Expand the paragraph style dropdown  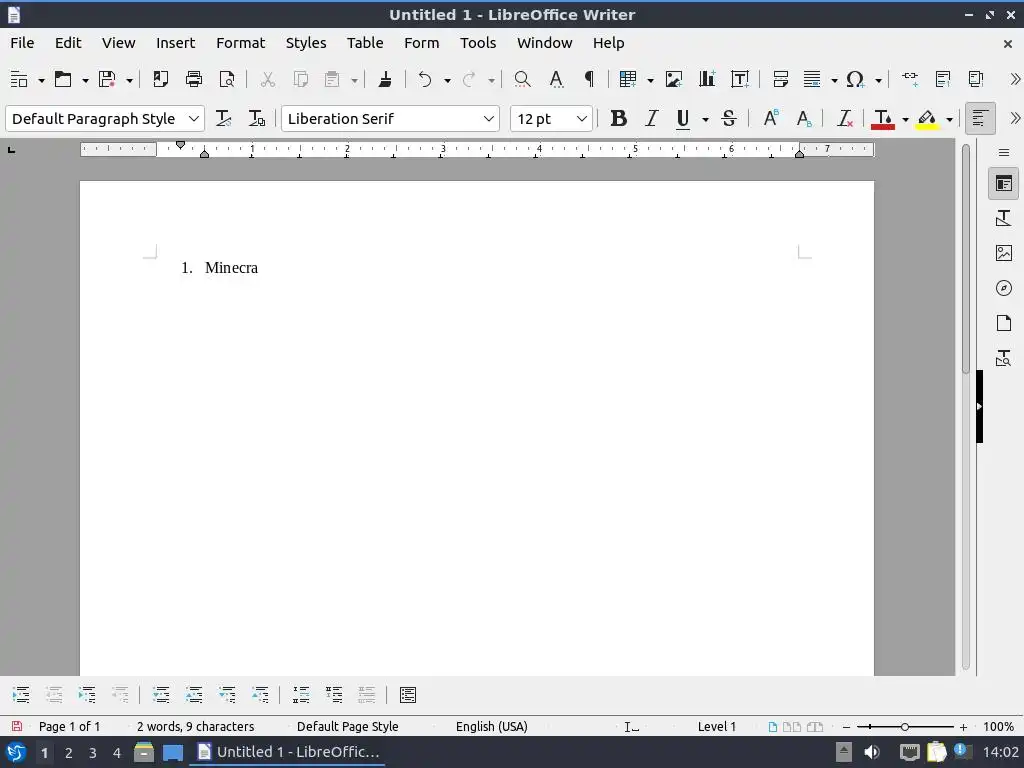pos(194,119)
